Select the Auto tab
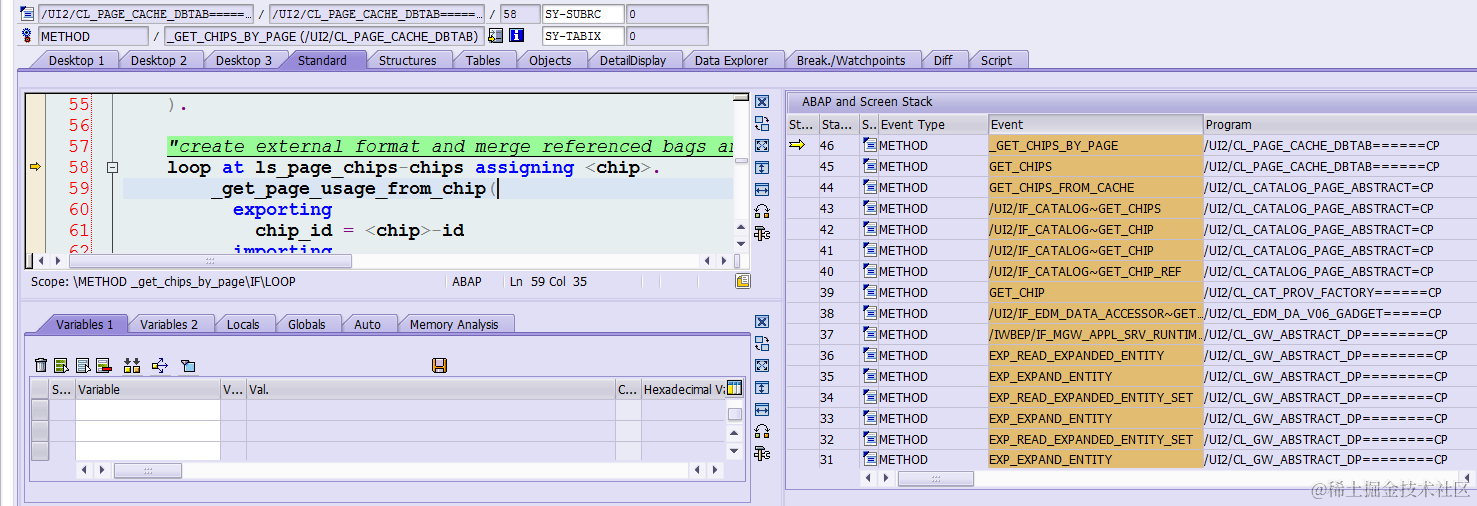 coord(367,324)
